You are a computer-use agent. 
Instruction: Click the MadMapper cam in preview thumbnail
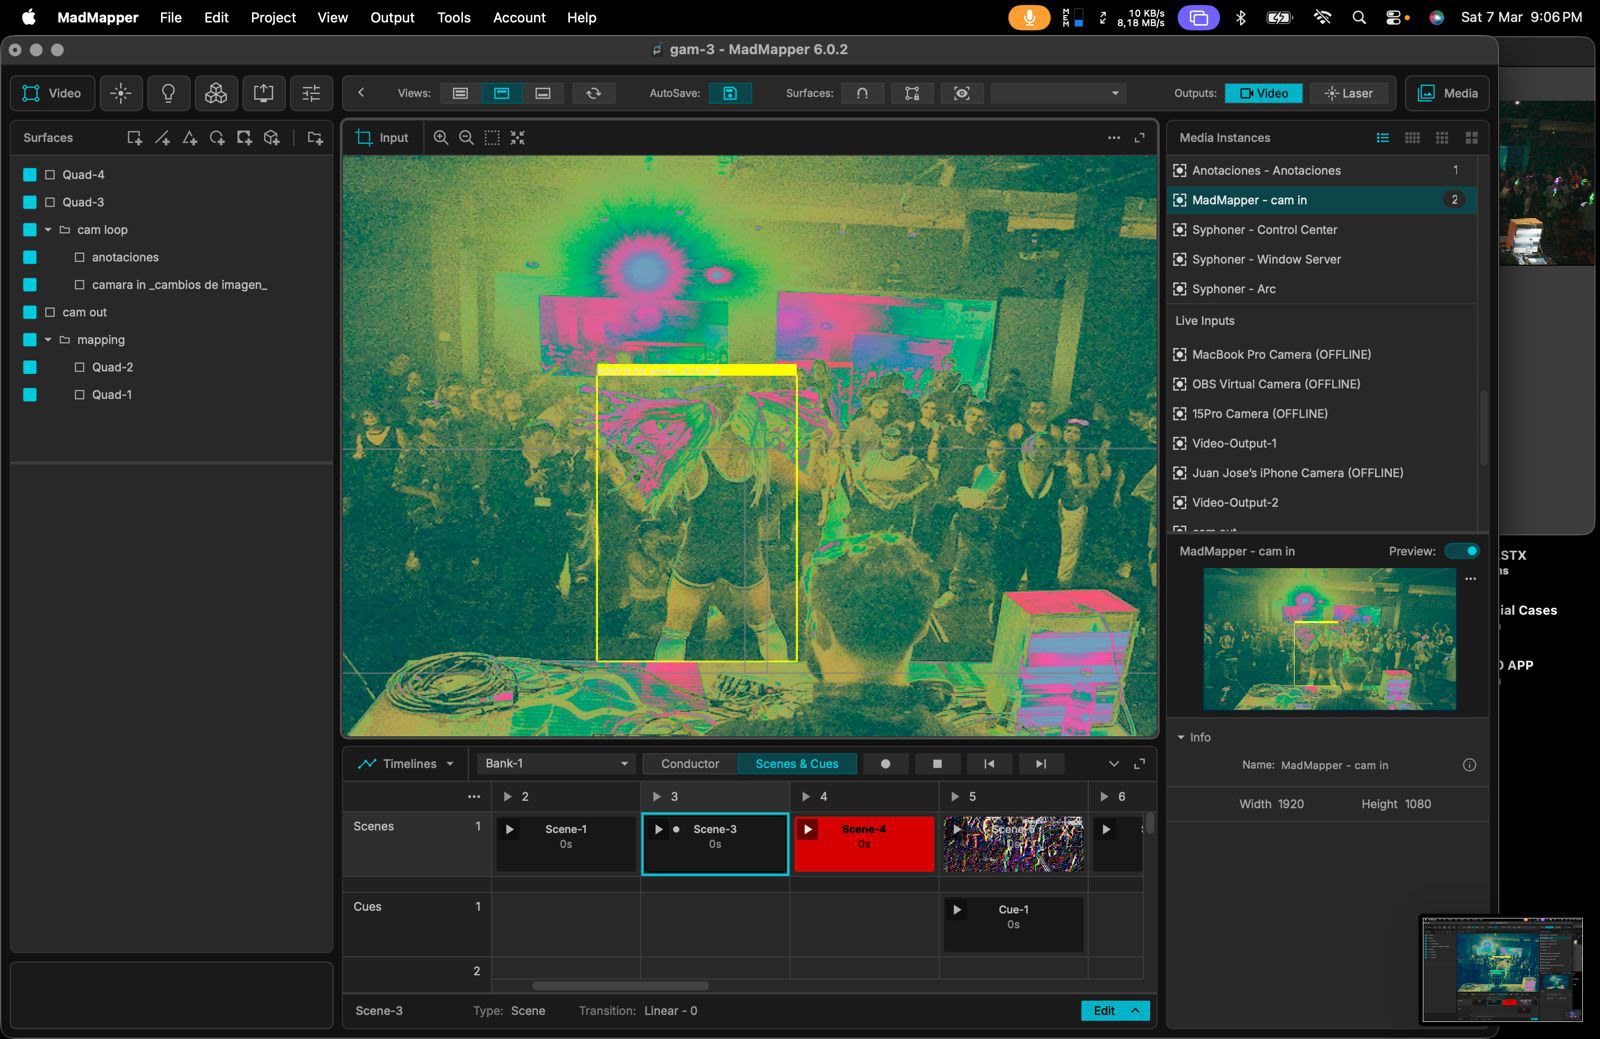1329,639
